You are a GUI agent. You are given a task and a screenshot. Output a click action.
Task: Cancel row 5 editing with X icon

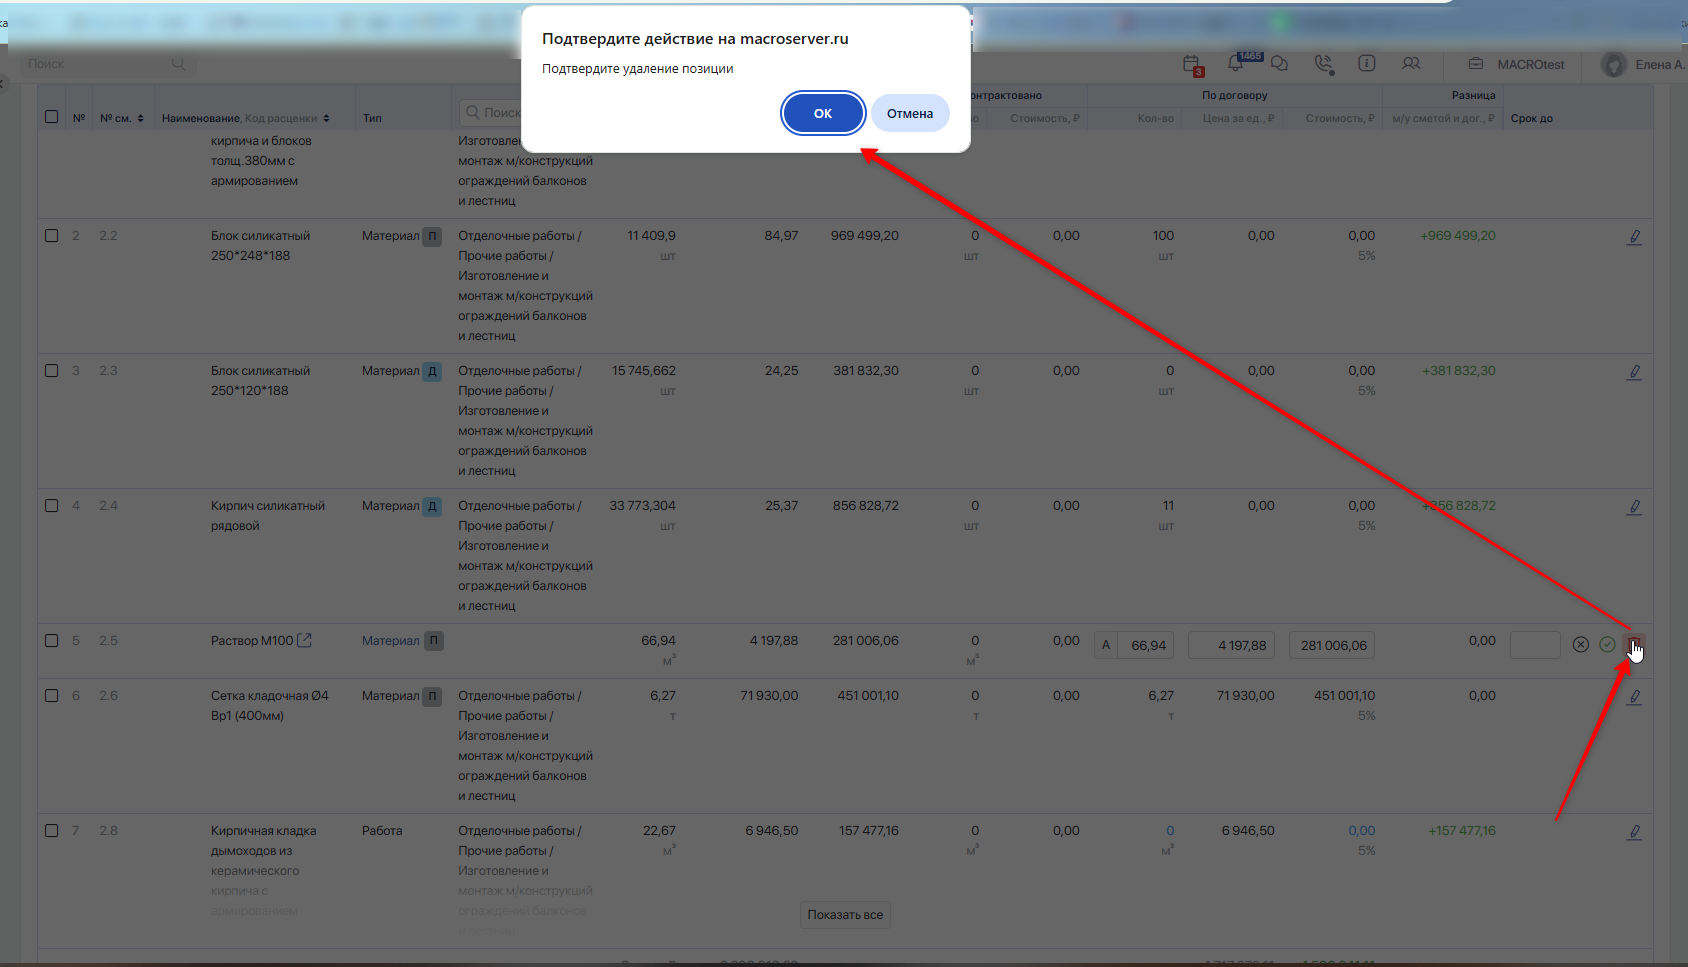pyautogui.click(x=1580, y=645)
